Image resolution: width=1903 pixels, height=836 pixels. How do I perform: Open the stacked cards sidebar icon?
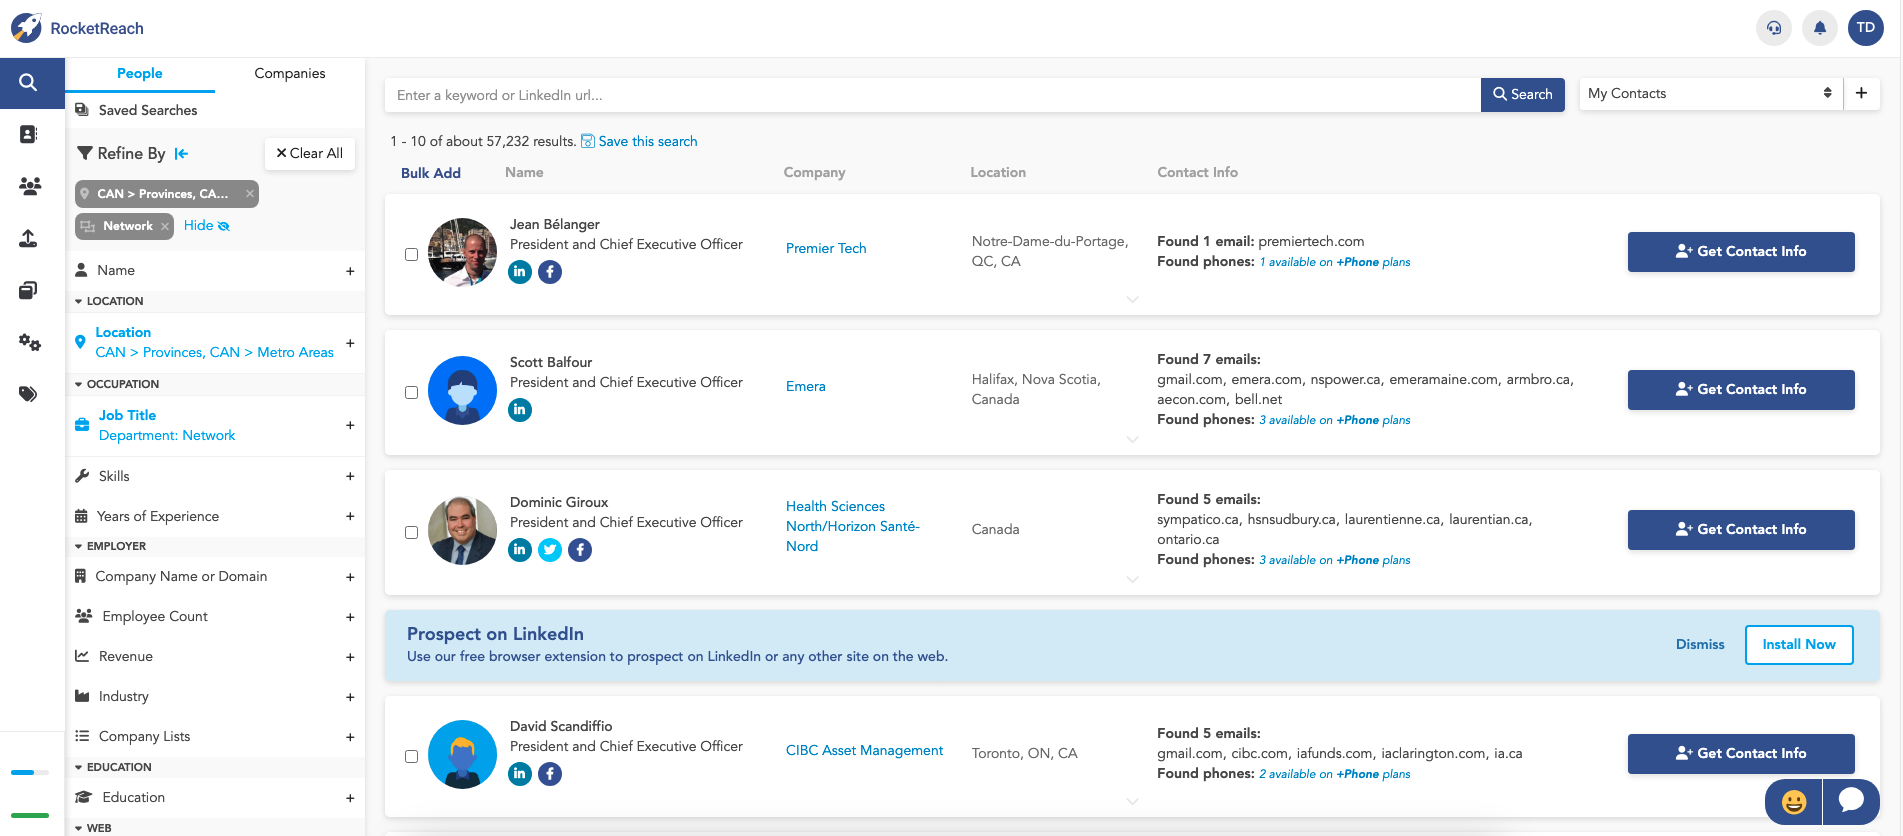[x=28, y=290]
